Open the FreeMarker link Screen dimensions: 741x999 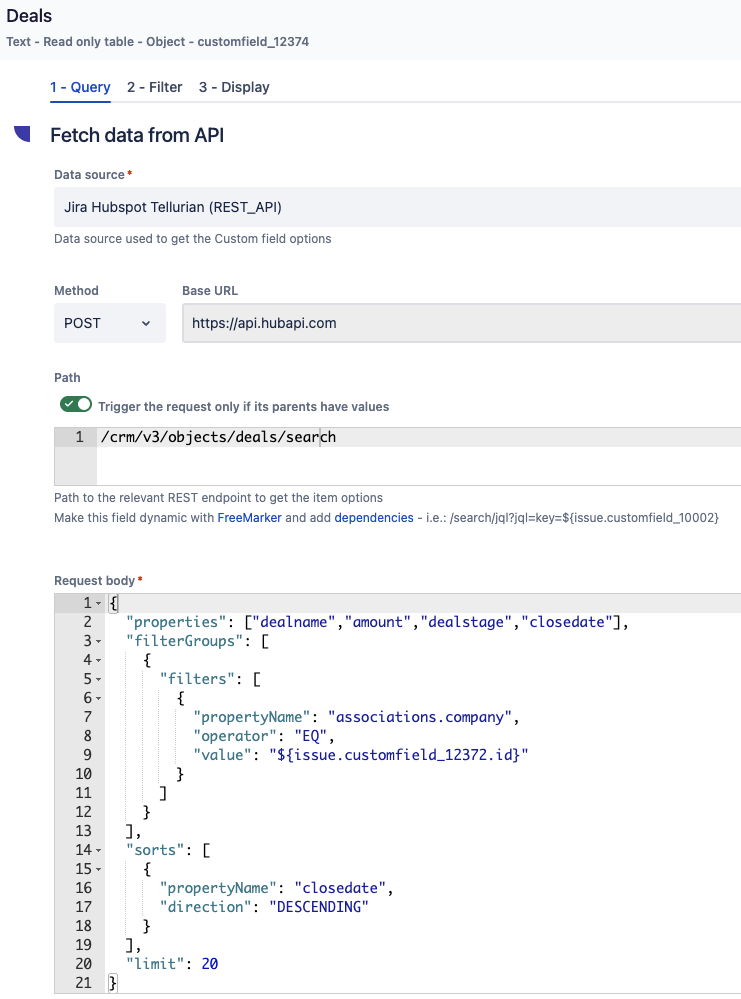point(249,518)
